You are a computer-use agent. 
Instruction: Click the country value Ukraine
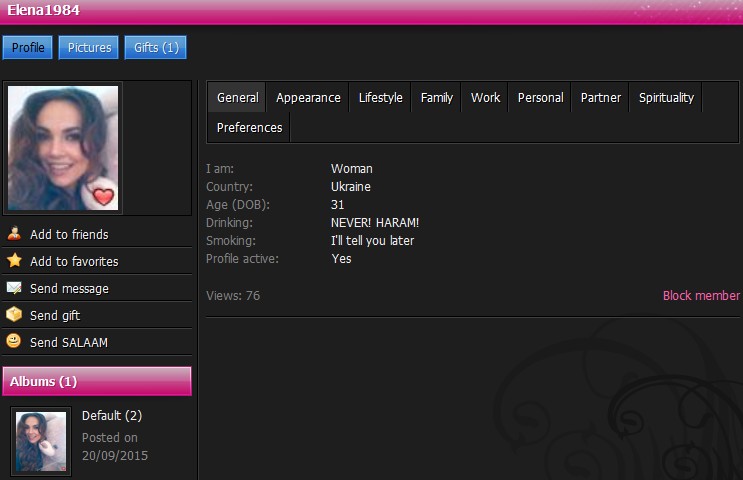351,187
